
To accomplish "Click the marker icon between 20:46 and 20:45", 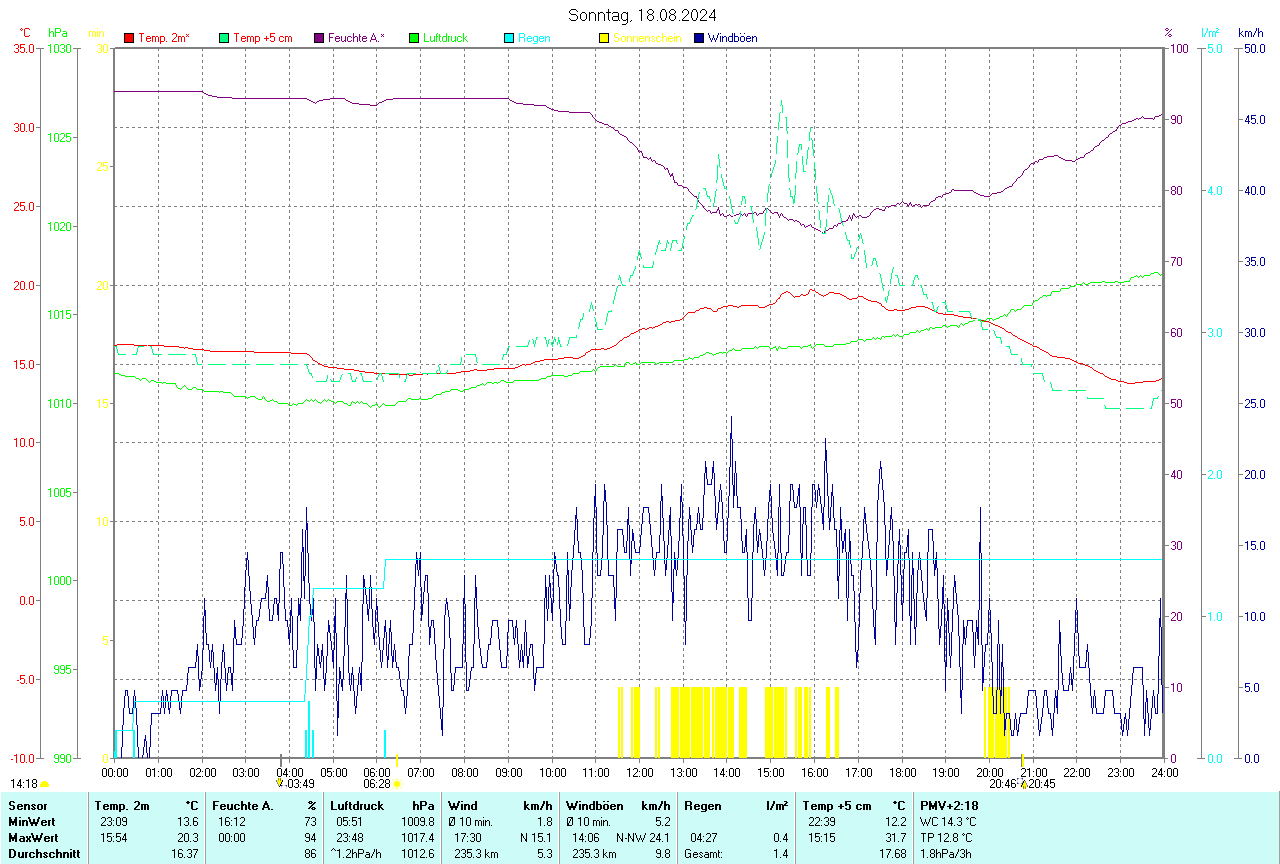I will (1024, 785).
